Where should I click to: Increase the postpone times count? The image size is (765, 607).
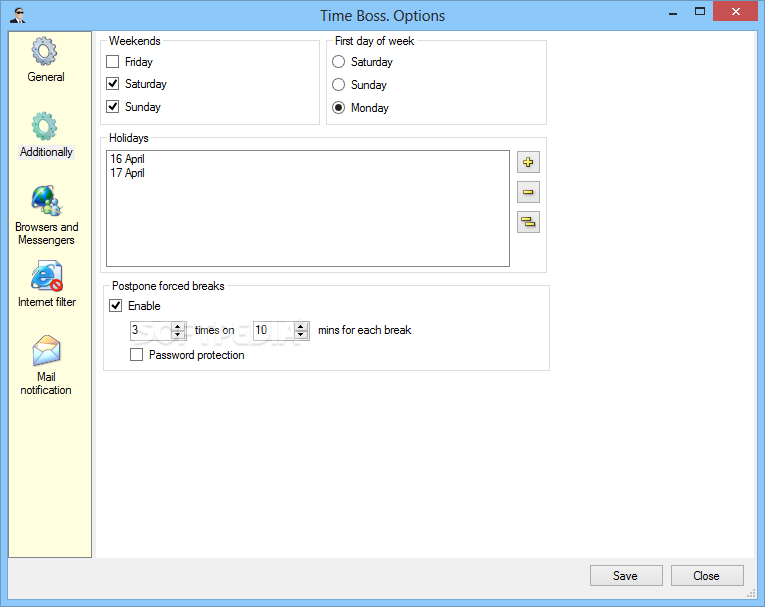(x=178, y=326)
